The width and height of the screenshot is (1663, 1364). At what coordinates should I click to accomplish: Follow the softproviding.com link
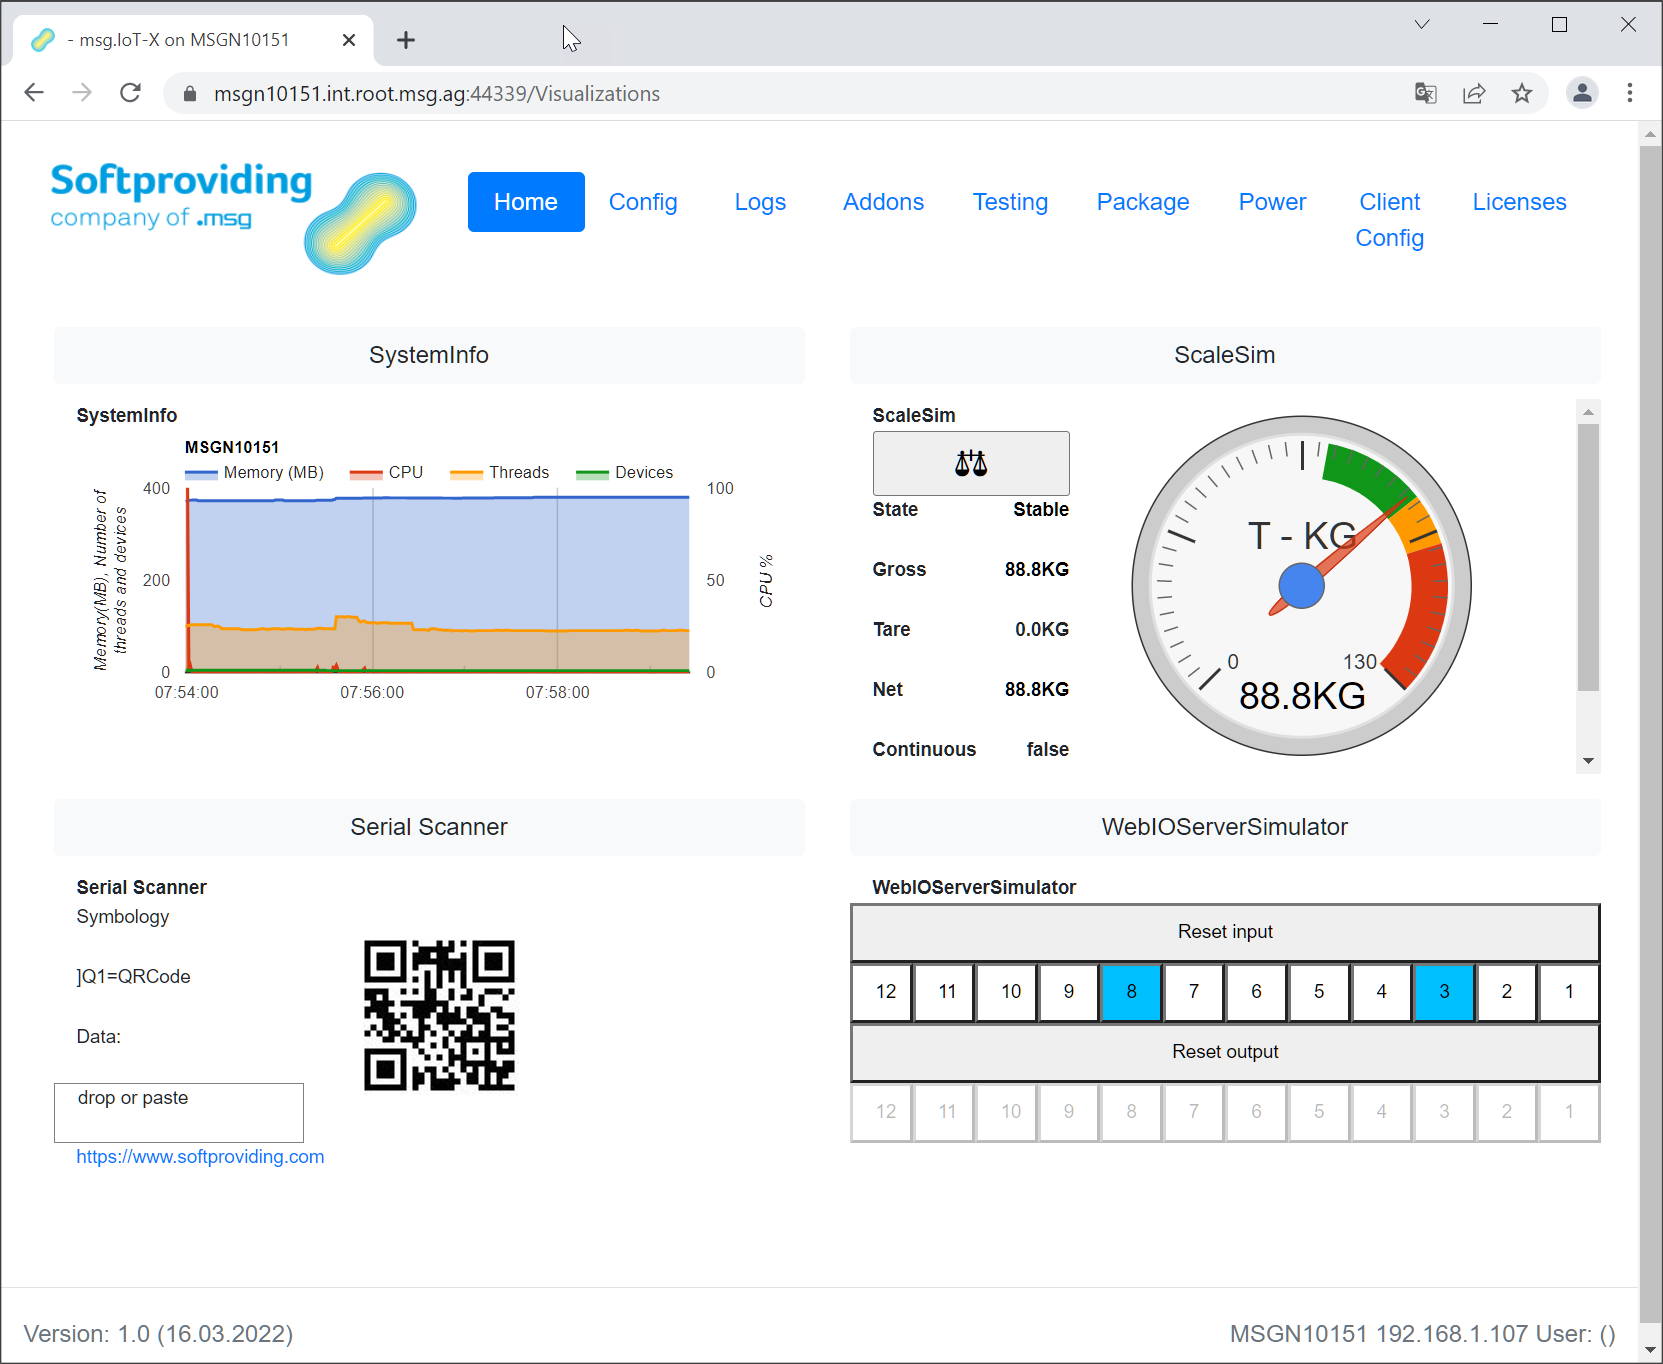coord(200,1157)
